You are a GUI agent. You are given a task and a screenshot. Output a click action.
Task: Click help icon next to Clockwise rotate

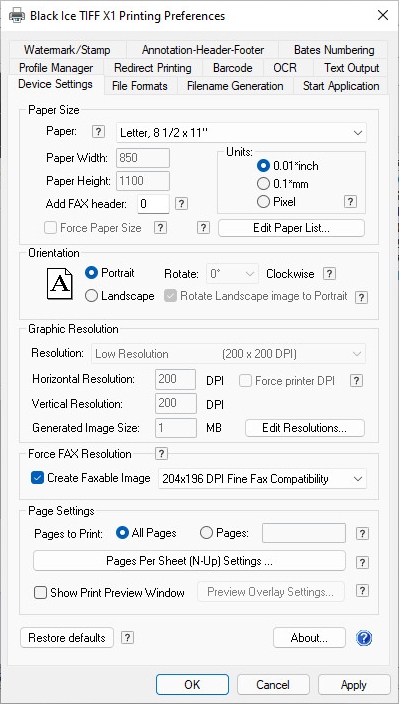coord(330,273)
